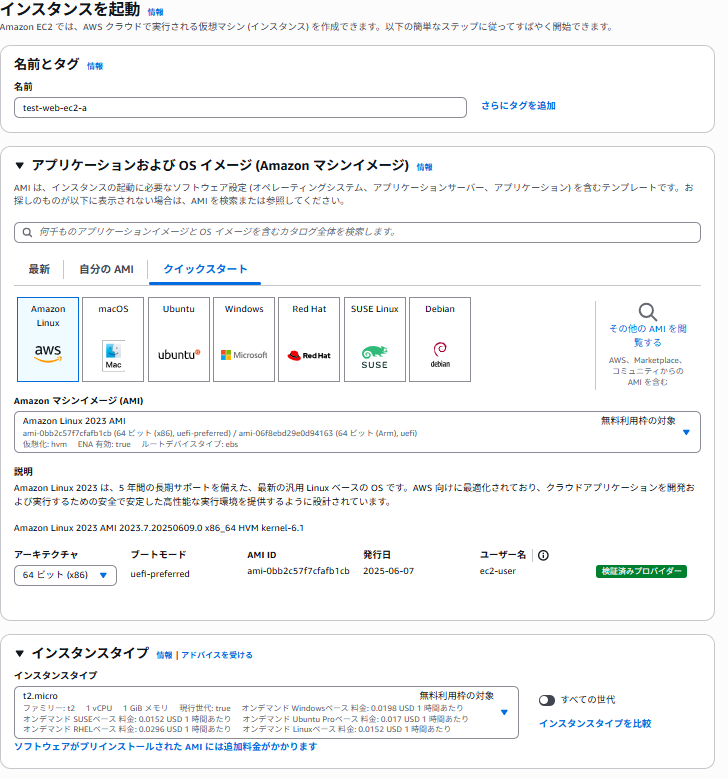Select the Amazon Linux AWS image tile
The image size is (728, 779).
(x=48, y=339)
